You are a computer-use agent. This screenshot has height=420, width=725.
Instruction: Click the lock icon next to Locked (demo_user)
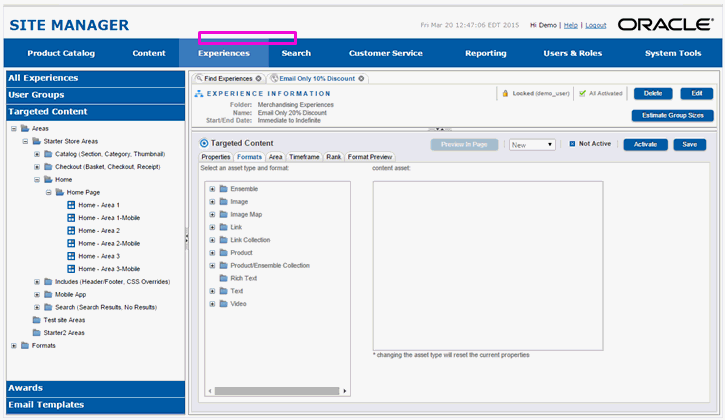[x=505, y=93]
